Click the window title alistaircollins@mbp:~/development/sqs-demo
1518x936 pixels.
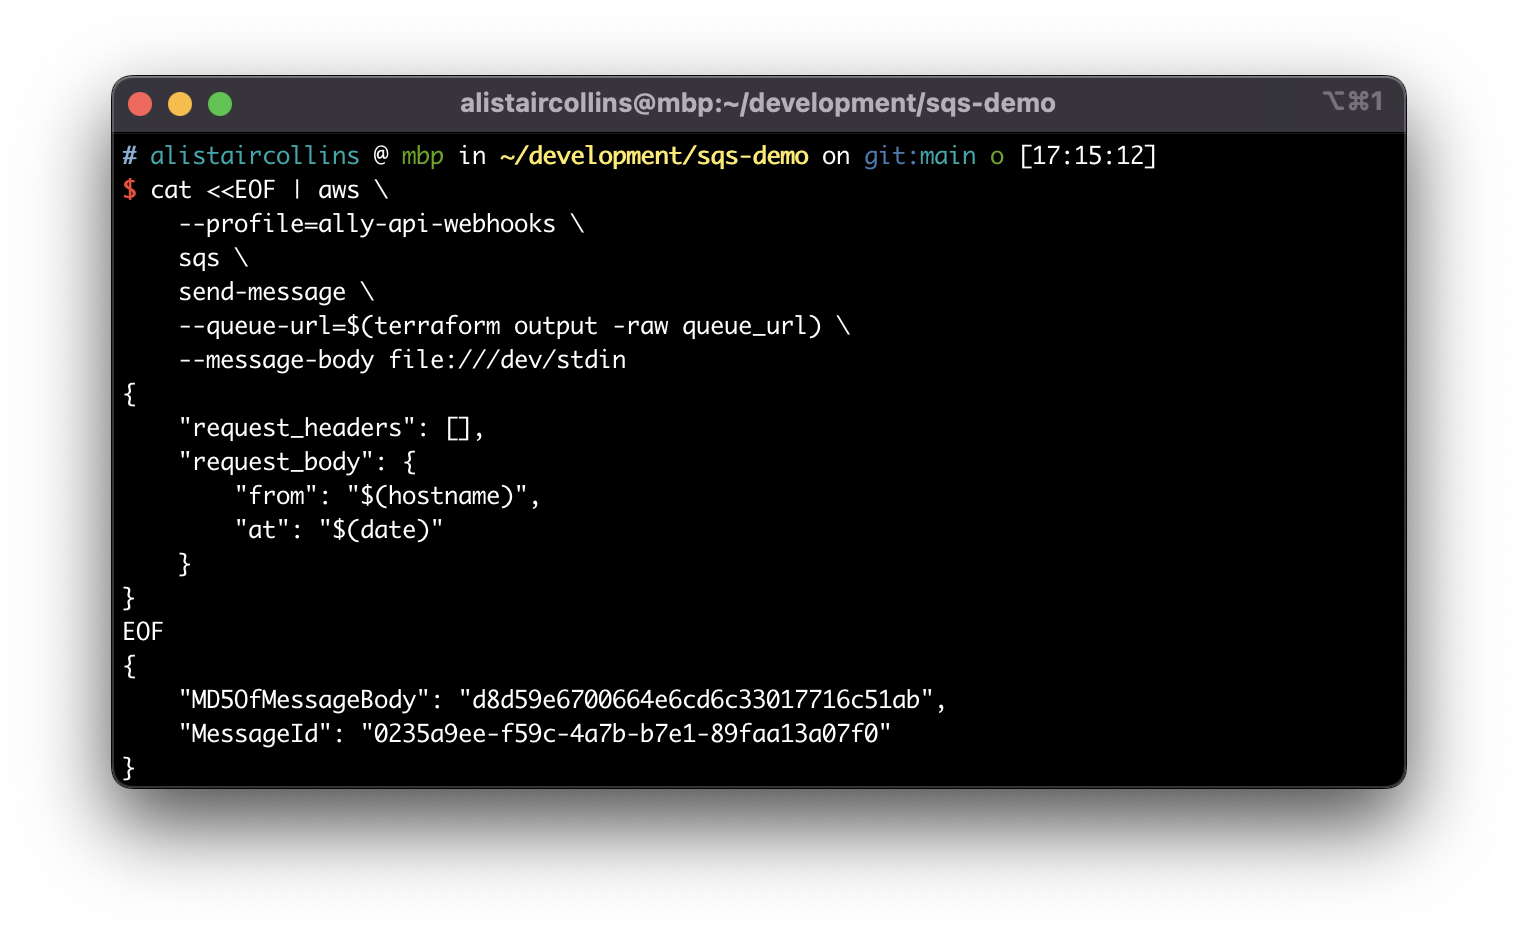(757, 103)
